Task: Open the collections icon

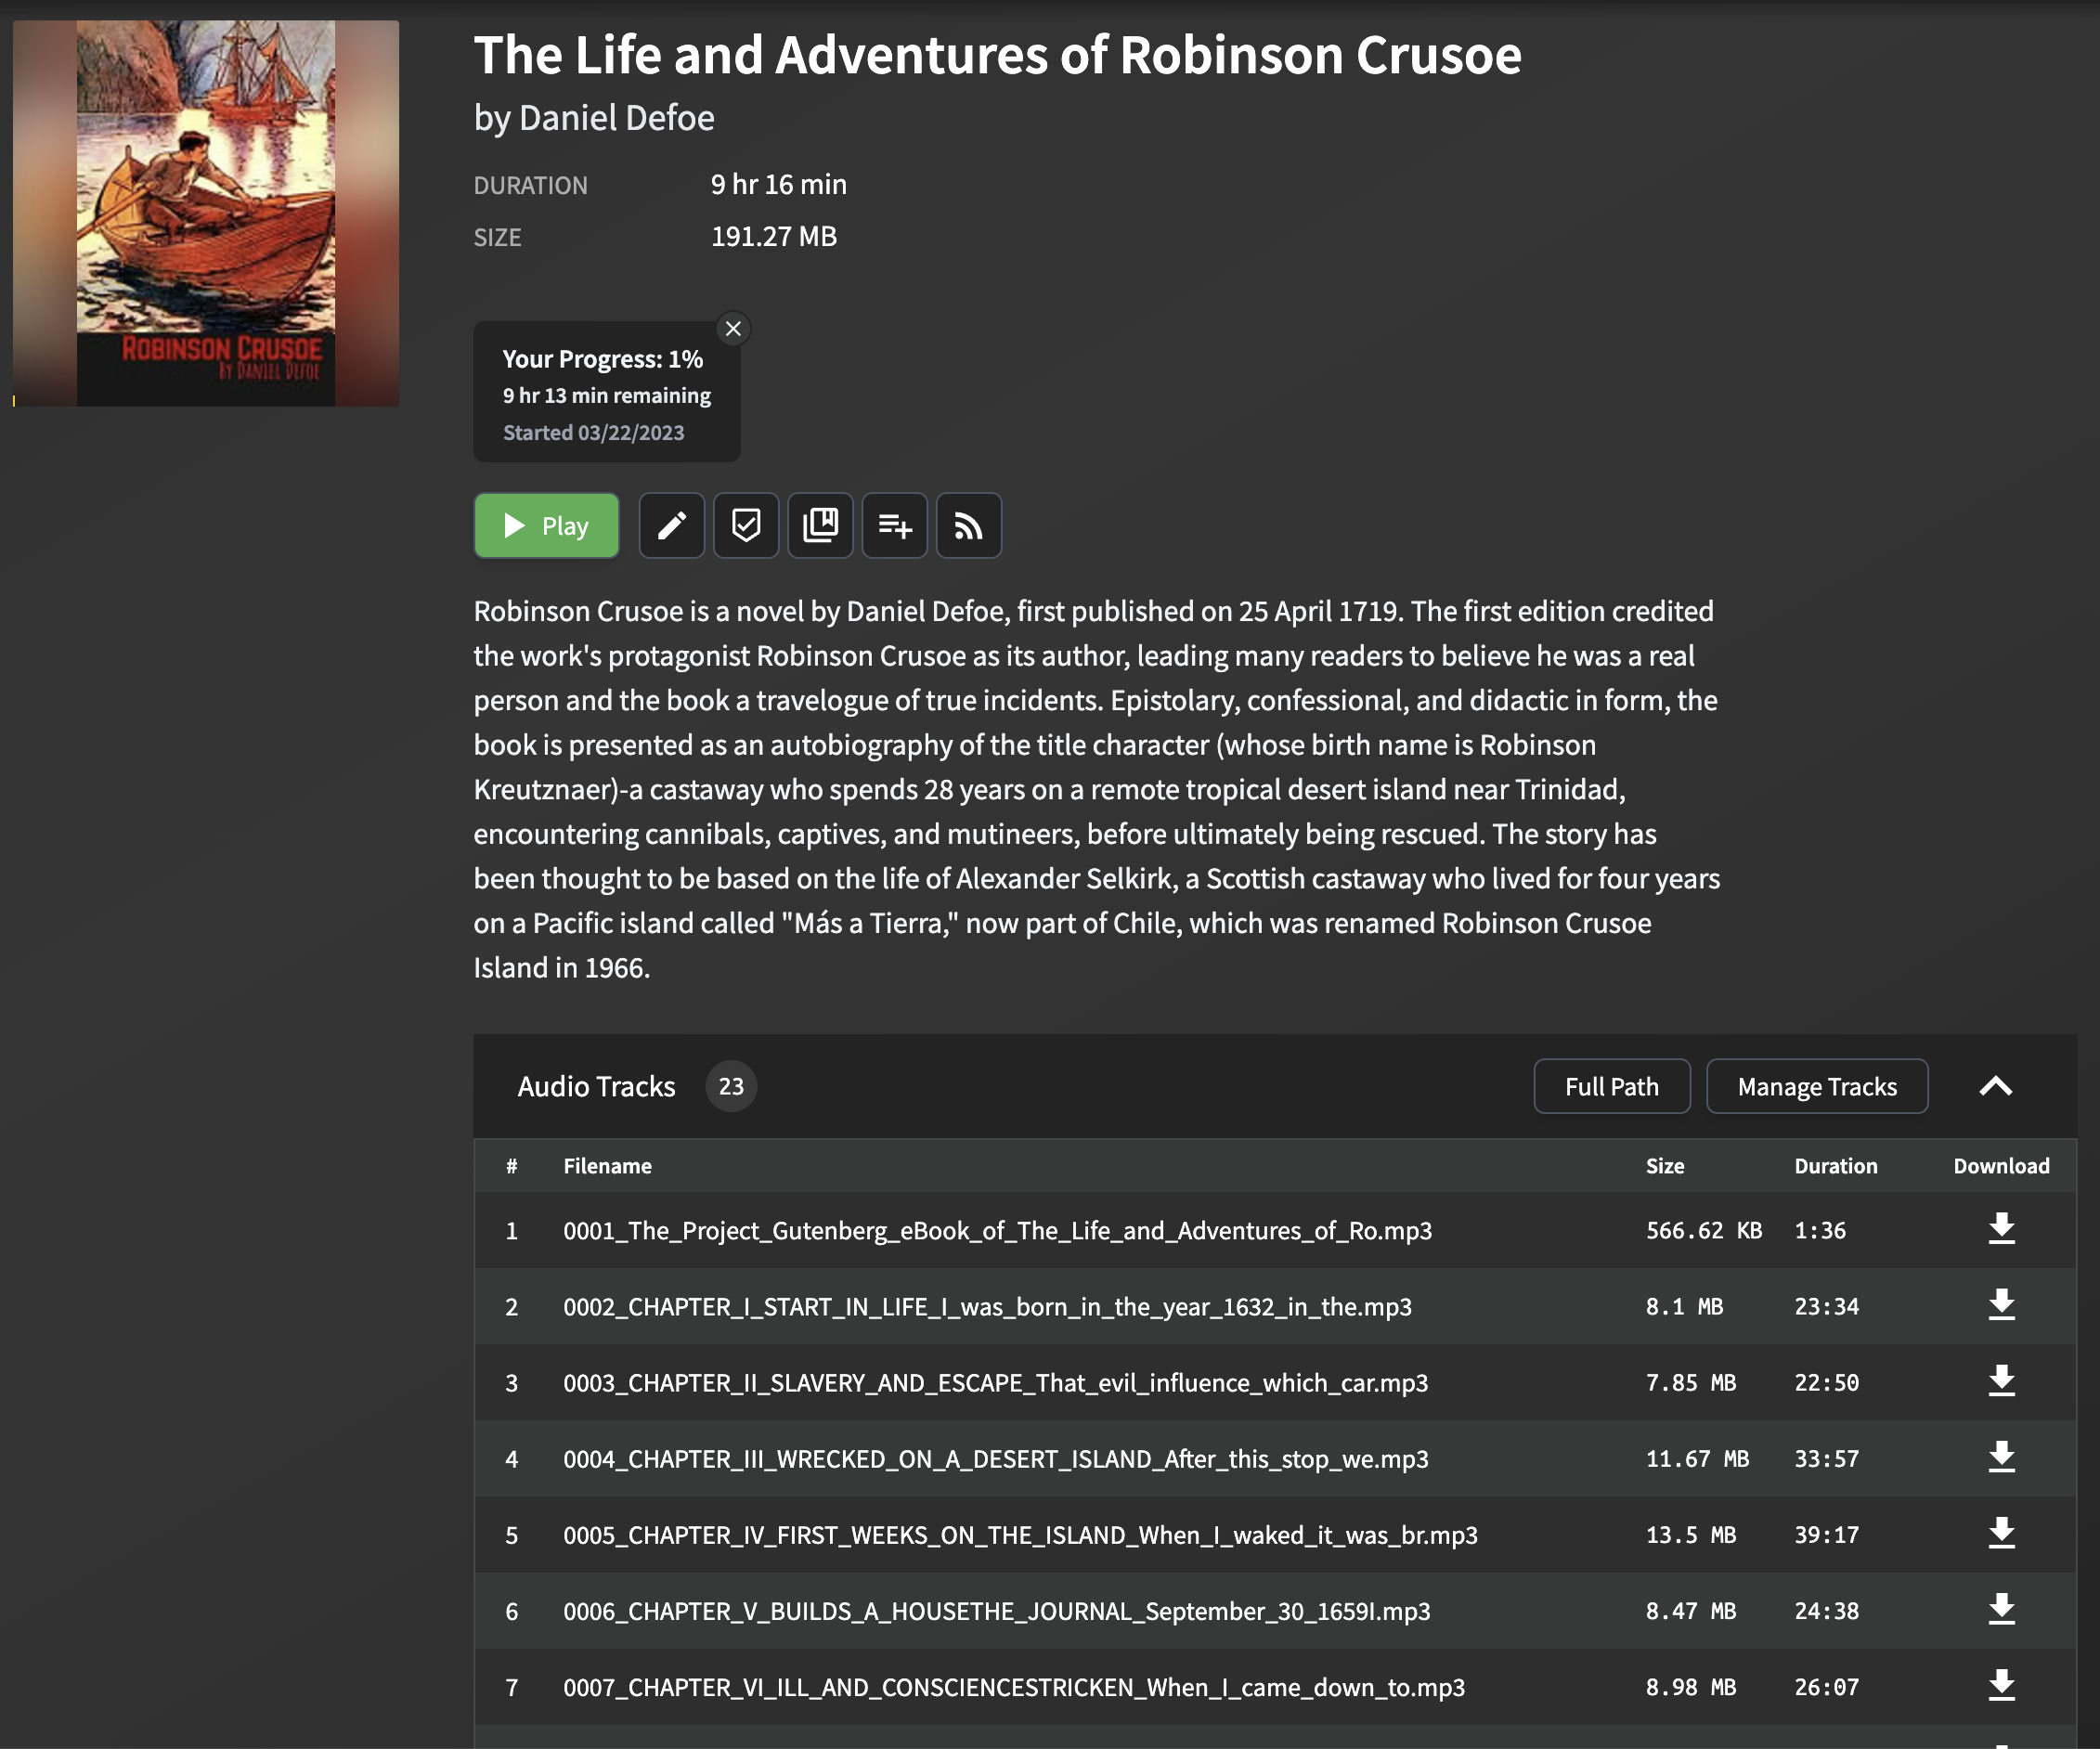Action: pyautogui.click(x=820, y=525)
